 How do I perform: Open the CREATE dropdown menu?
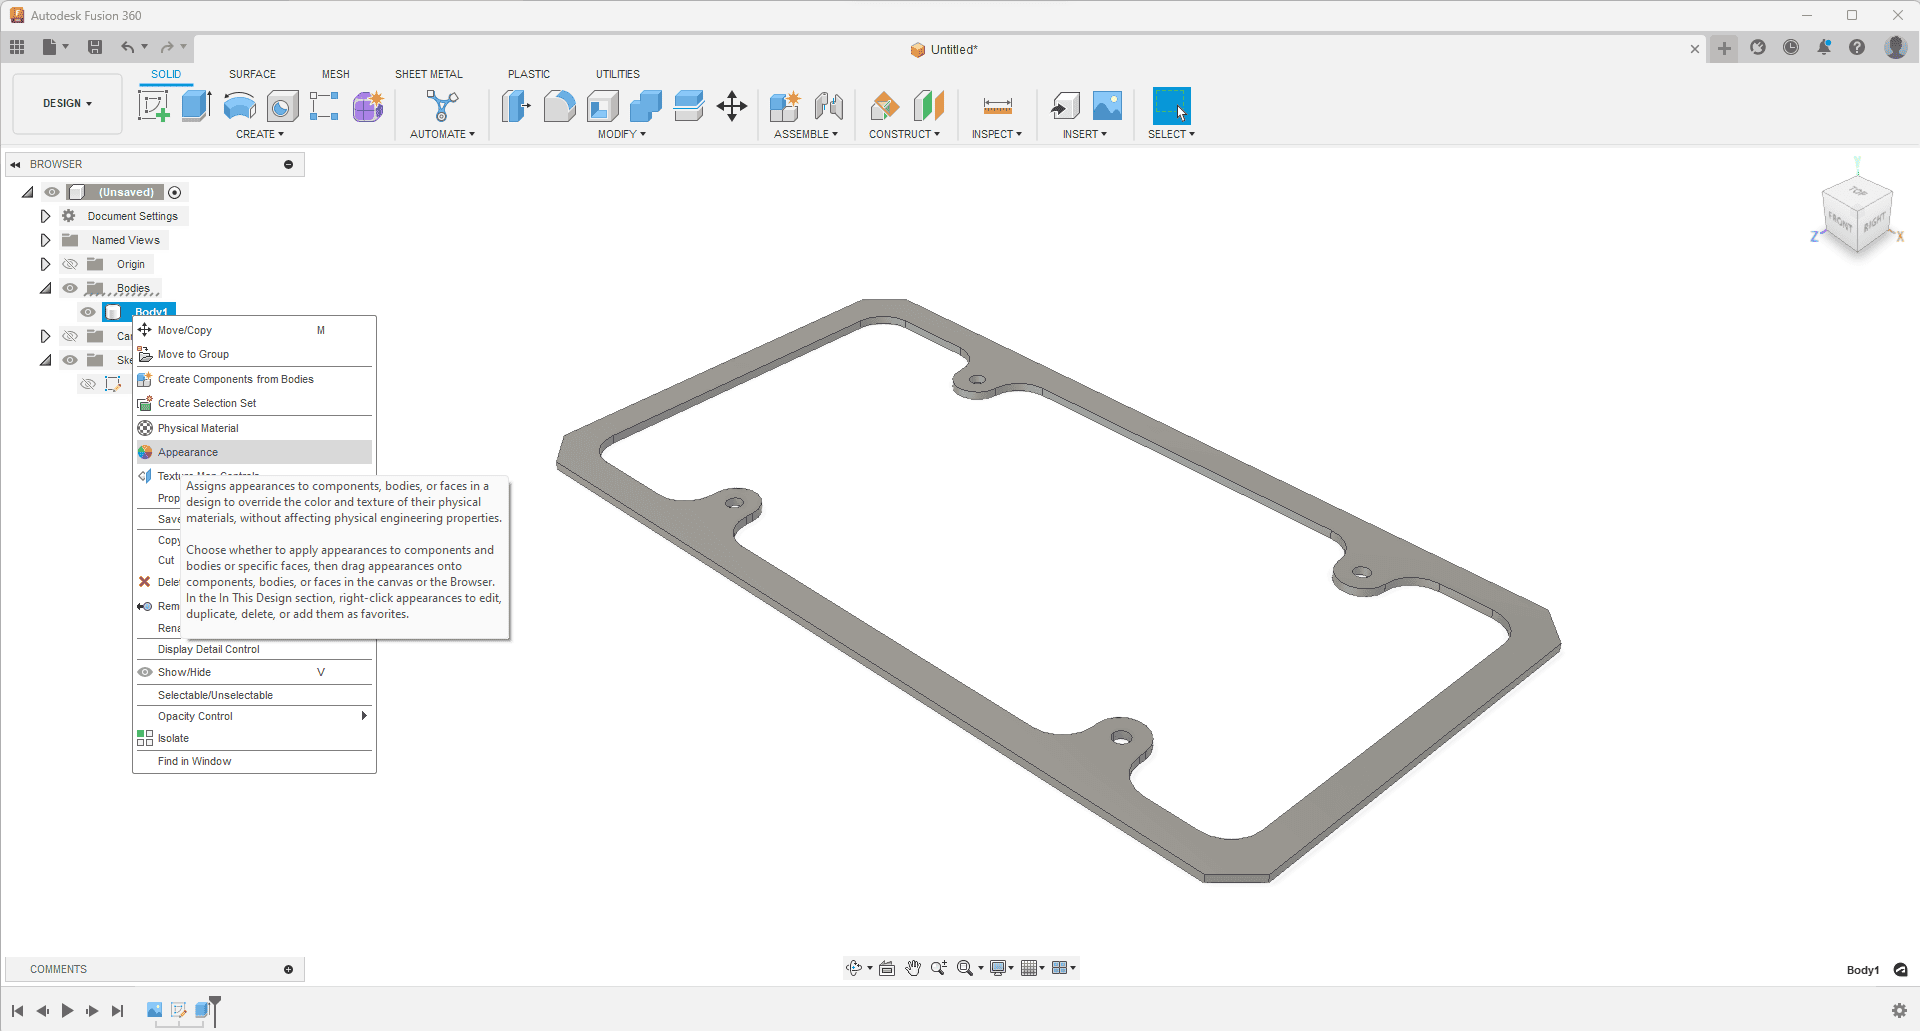pos(260,134)
